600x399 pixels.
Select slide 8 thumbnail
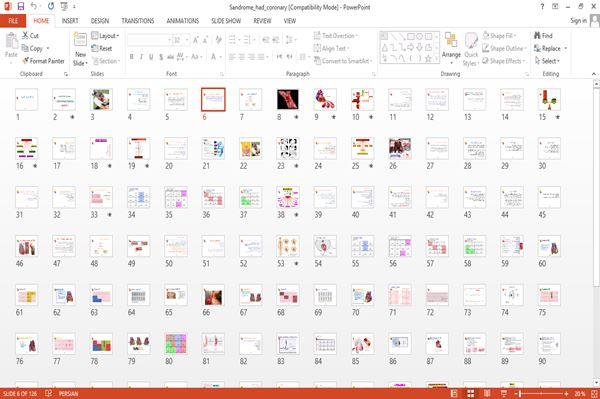288,99
